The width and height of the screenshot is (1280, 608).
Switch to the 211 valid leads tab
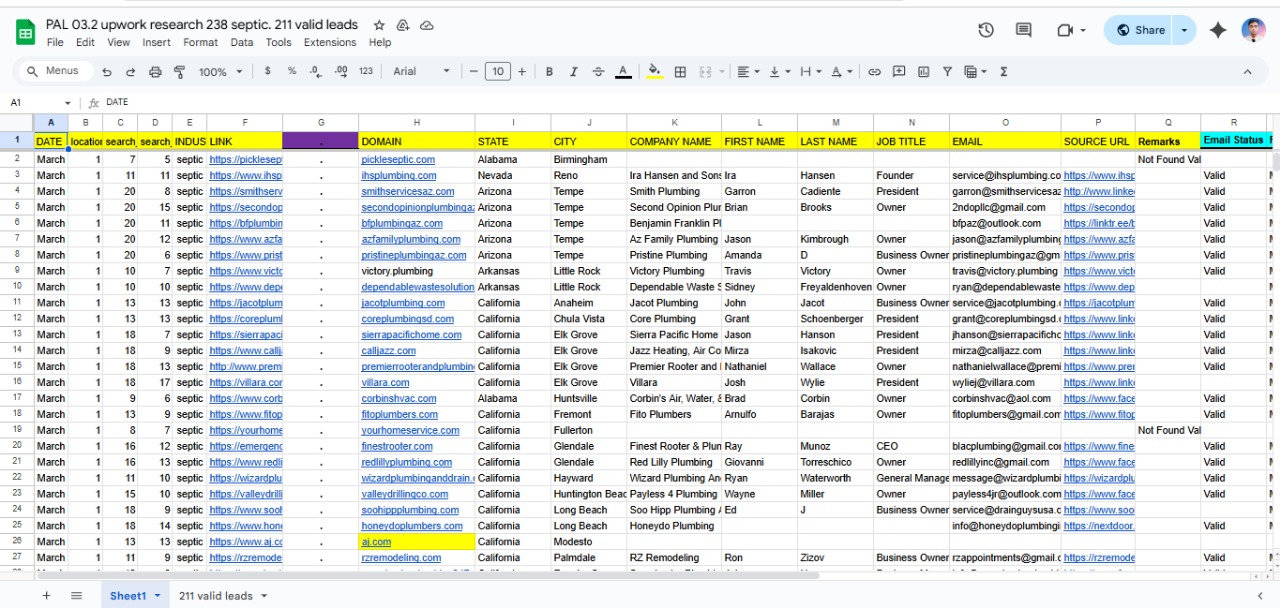coord(216,595)
